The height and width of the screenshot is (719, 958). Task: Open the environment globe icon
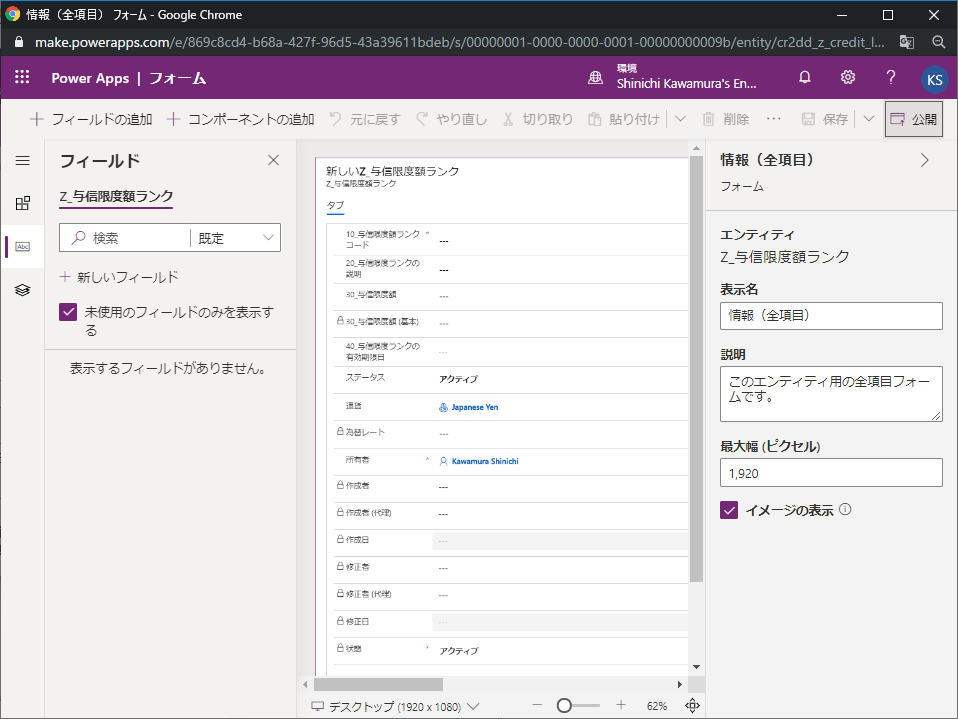[595, 78]
